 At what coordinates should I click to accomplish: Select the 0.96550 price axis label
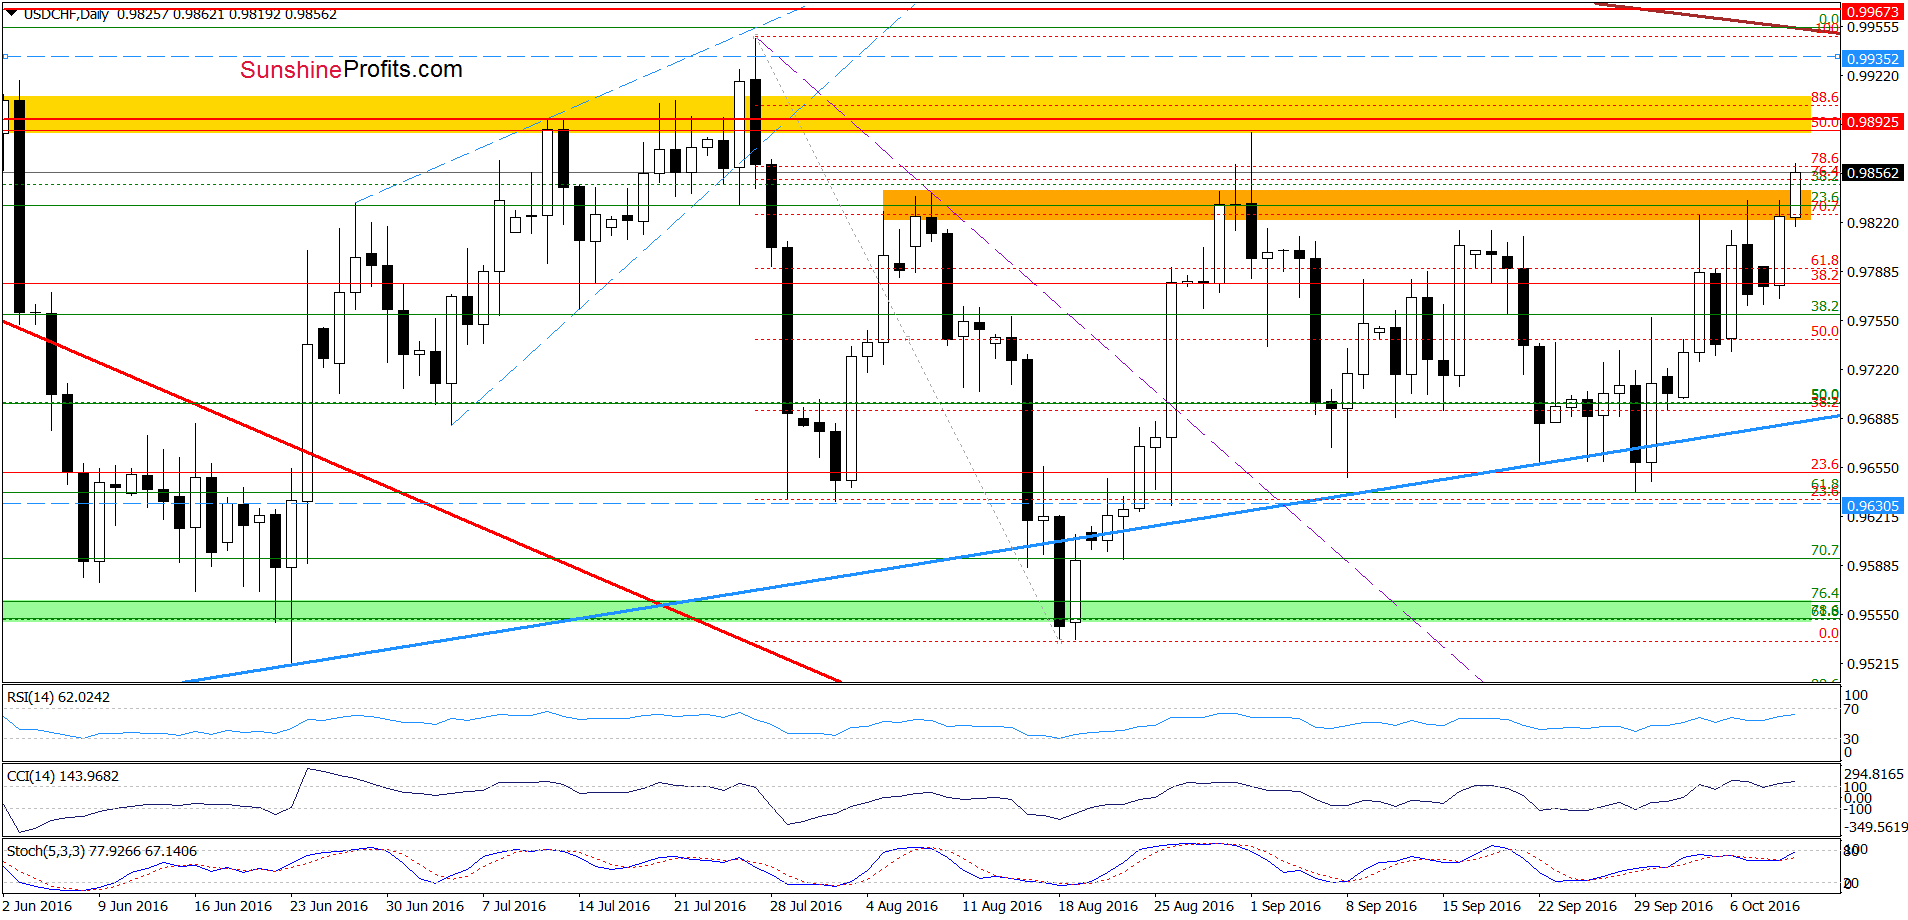pos(1872,468)
